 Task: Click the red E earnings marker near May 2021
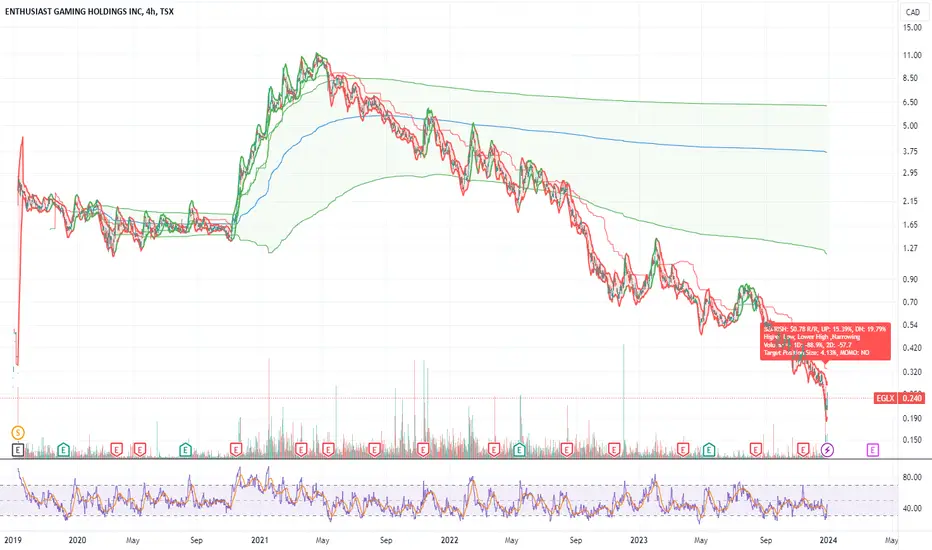click(328, 450)
